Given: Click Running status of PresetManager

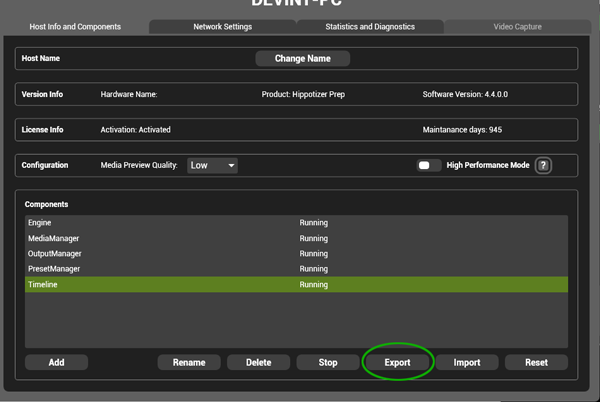Looking at the screenshot, I should (313, 269).
